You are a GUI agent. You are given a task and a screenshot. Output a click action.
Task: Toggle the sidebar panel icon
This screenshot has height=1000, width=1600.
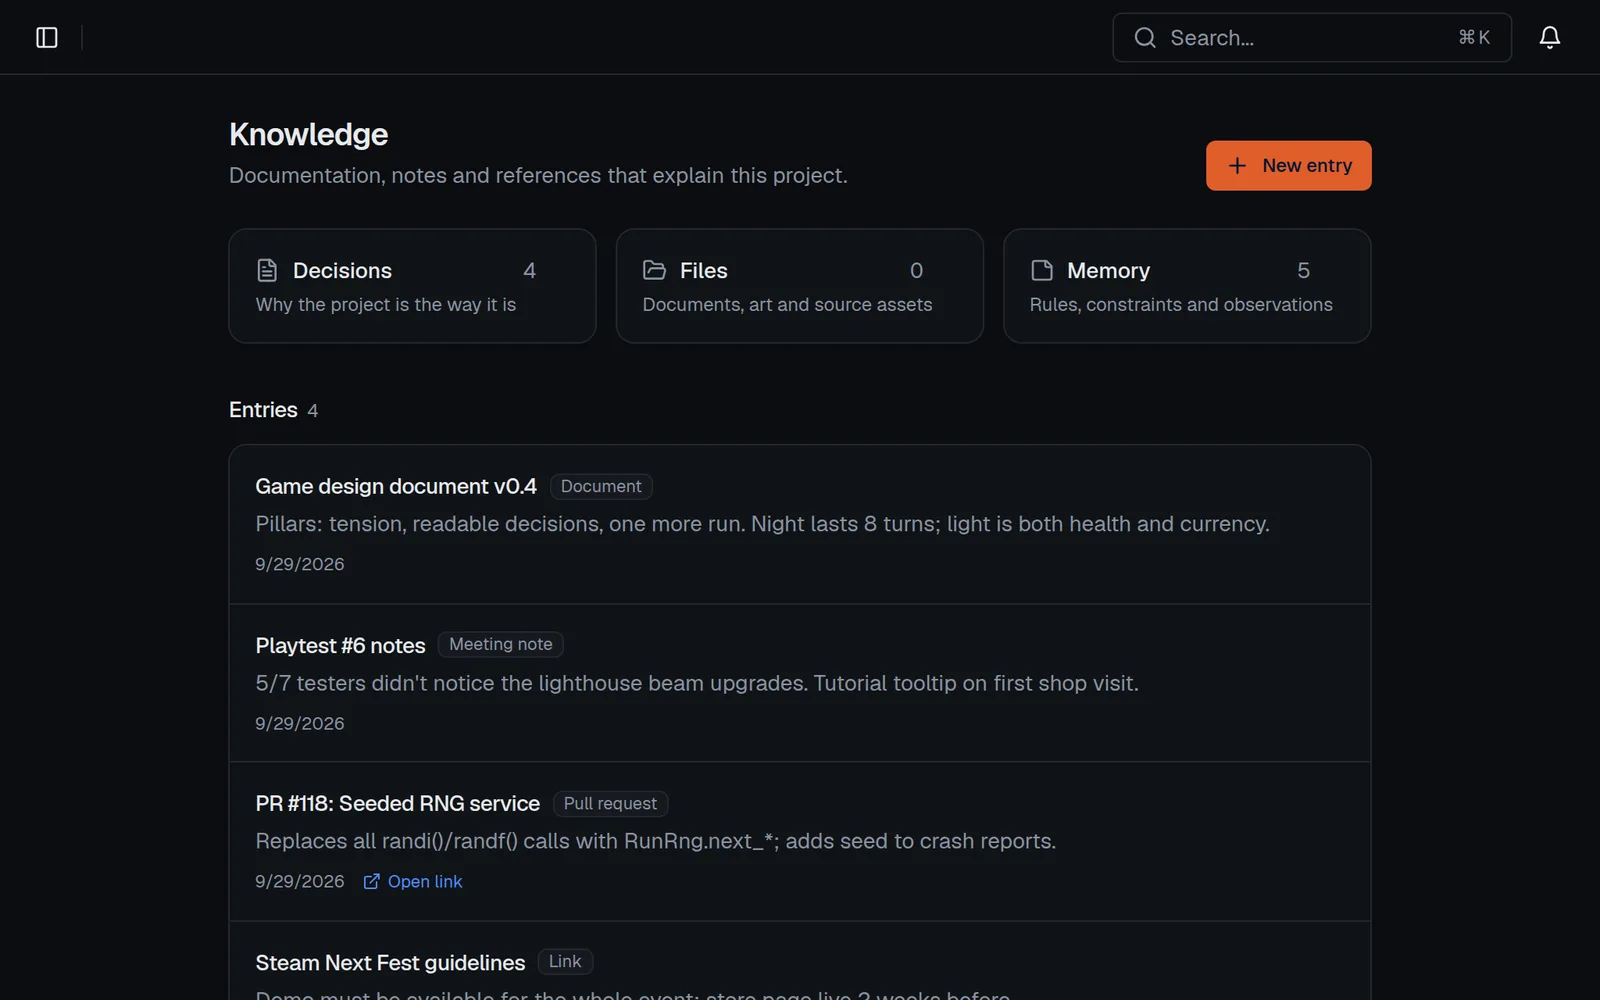pyautogui.click(x=47, y=38)
